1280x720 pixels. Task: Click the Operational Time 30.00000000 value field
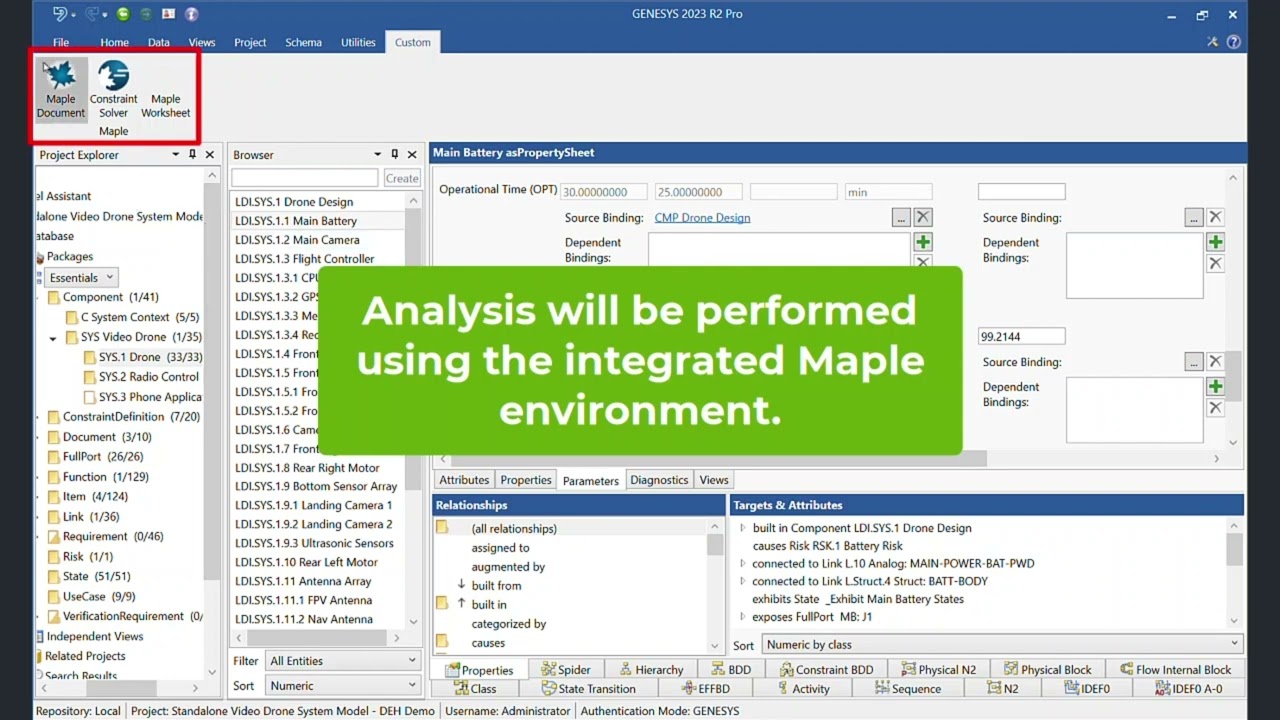coord(603,192)
